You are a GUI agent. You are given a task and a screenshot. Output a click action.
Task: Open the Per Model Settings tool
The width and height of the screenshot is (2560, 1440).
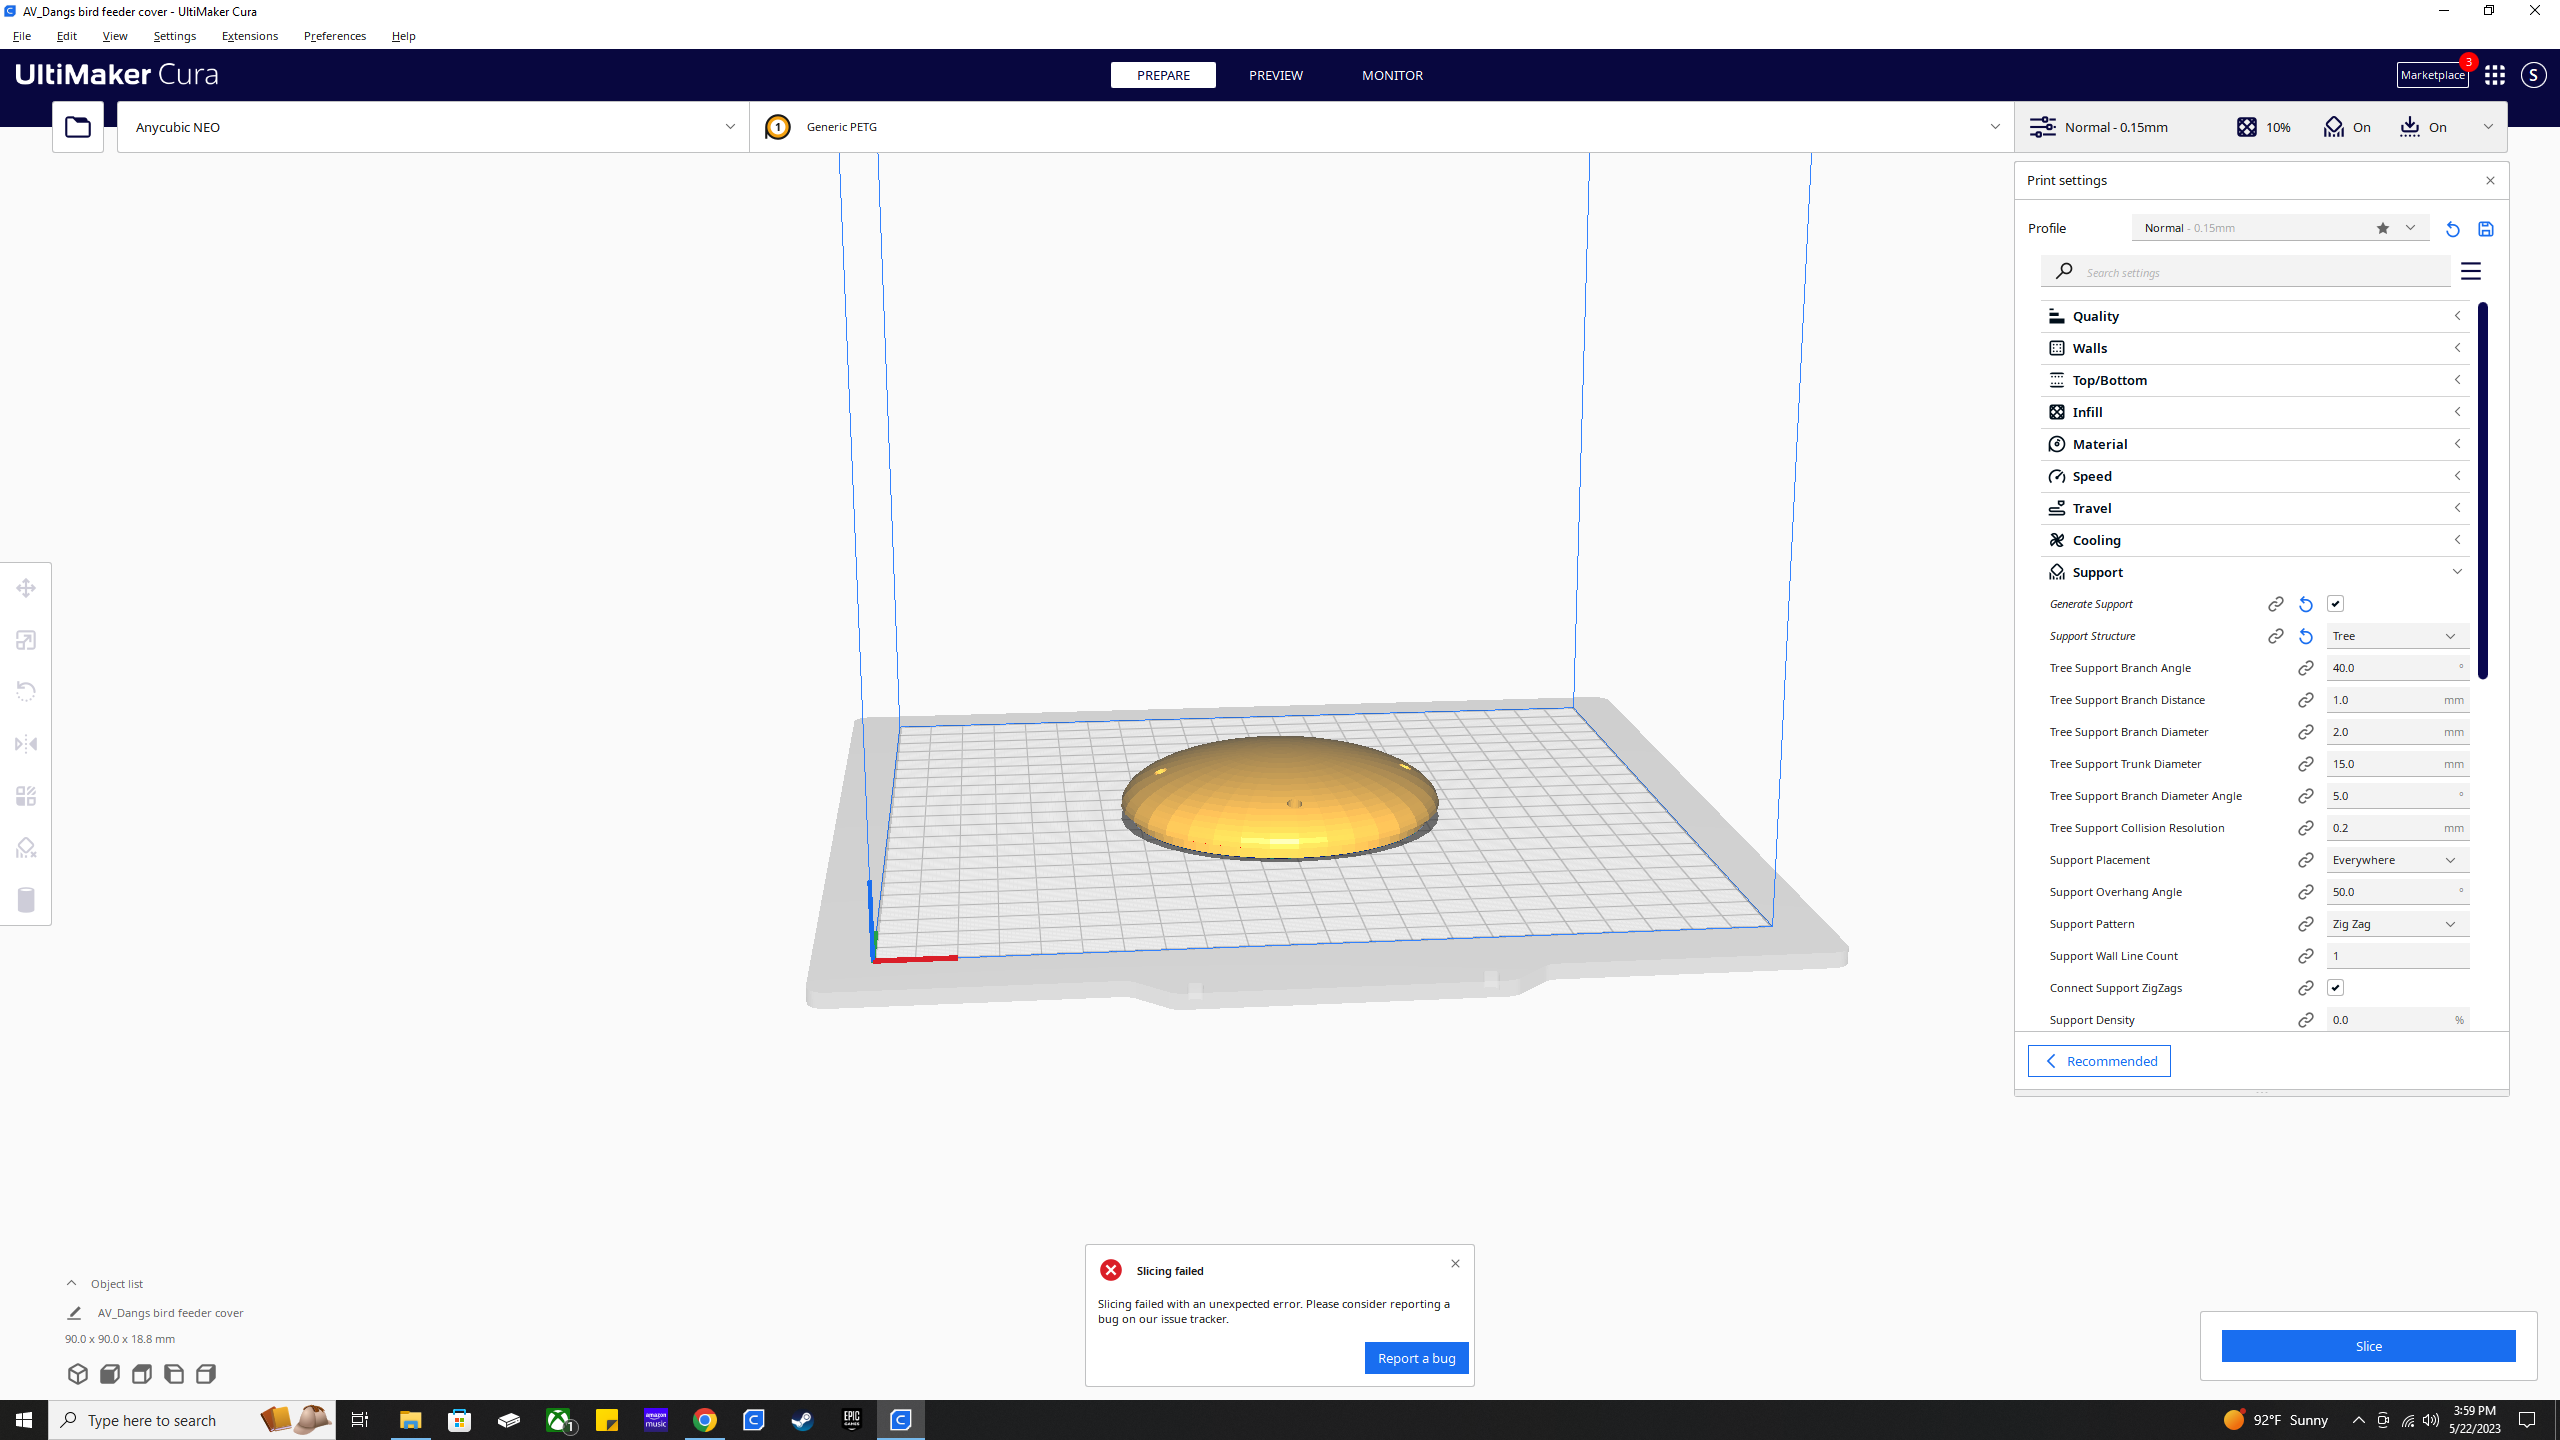(x=25, y=795)
